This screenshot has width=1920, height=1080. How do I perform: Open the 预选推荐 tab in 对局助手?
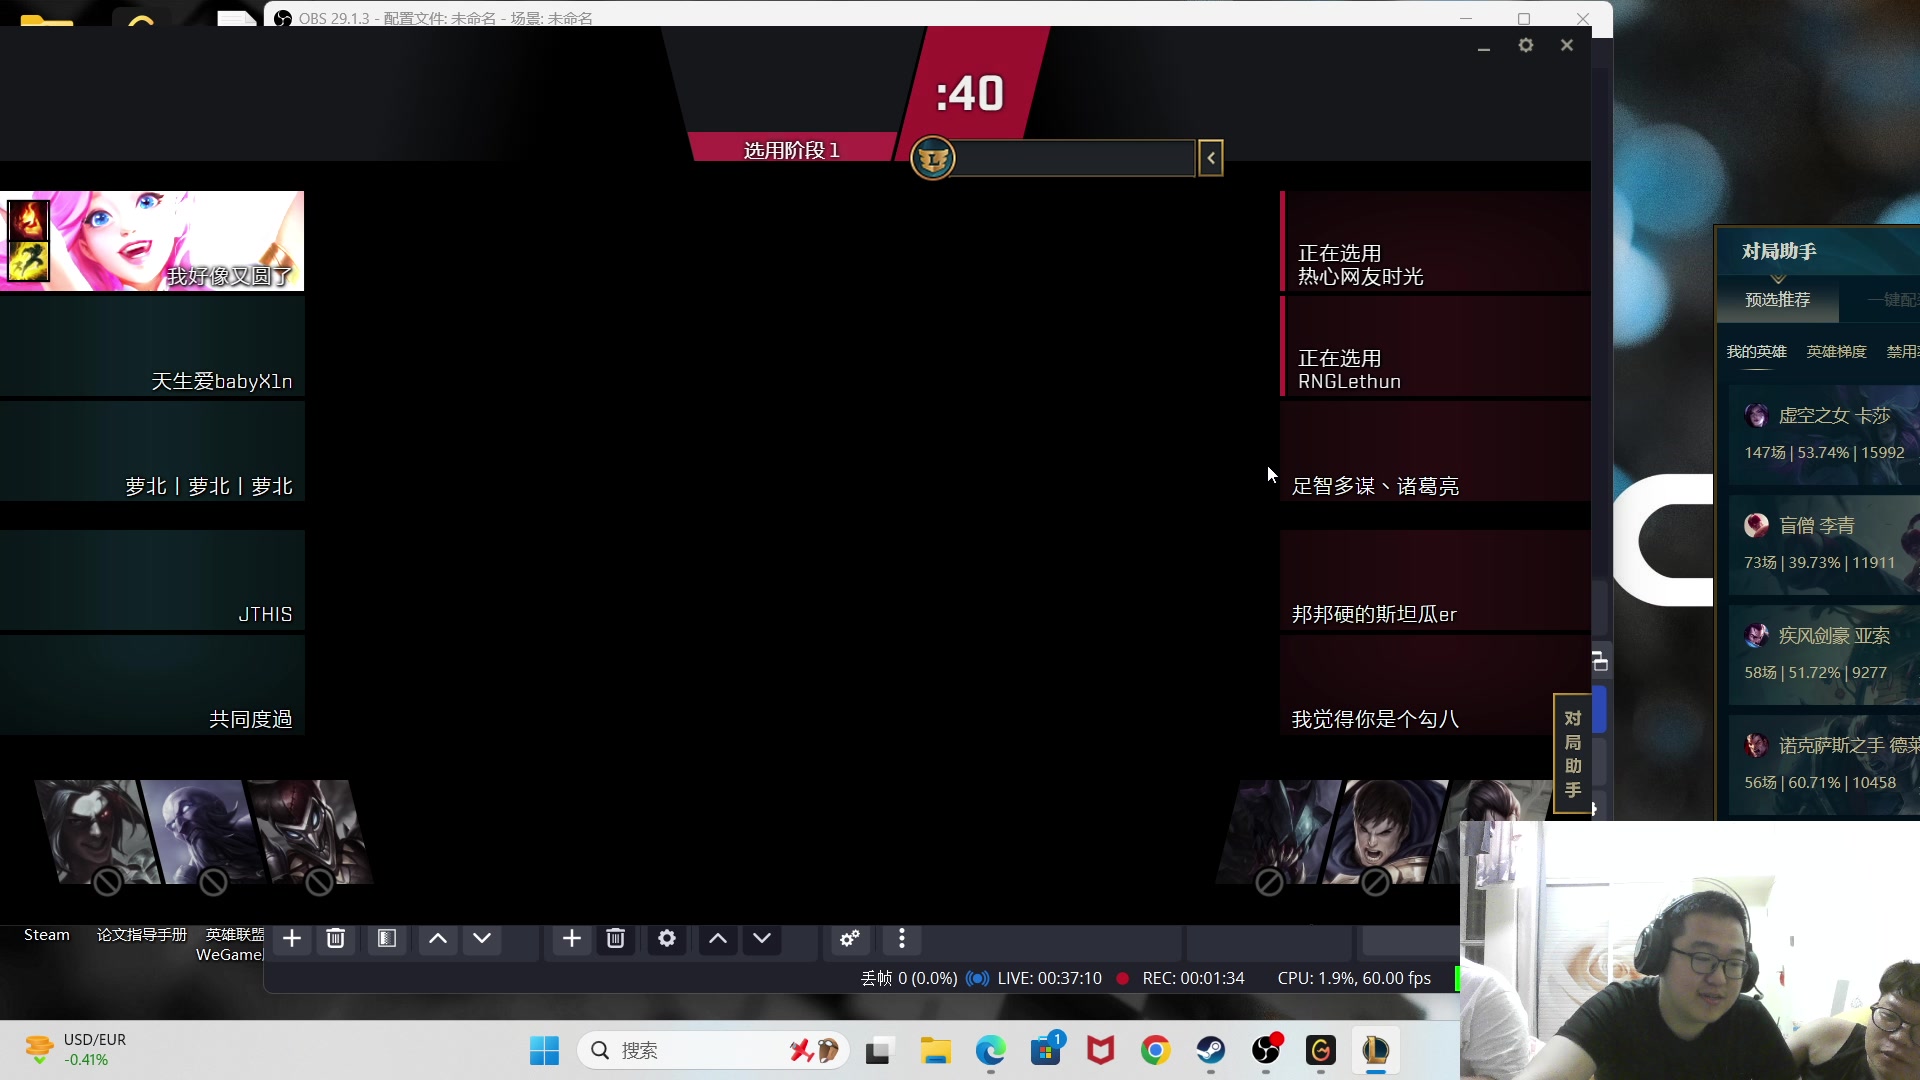[1777, 300]
